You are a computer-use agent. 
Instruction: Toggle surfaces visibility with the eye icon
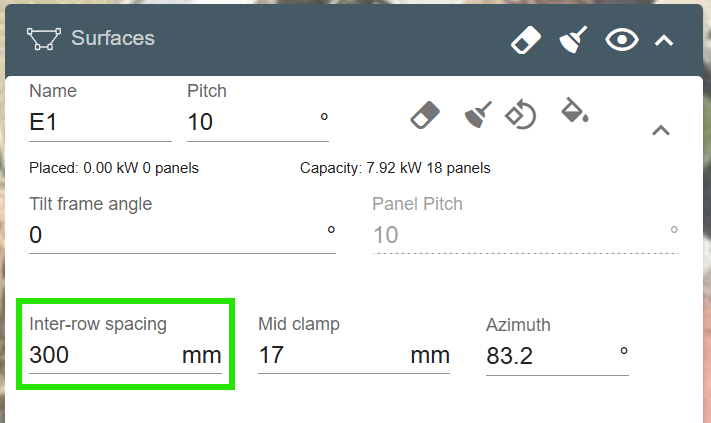tap(622, 40)
